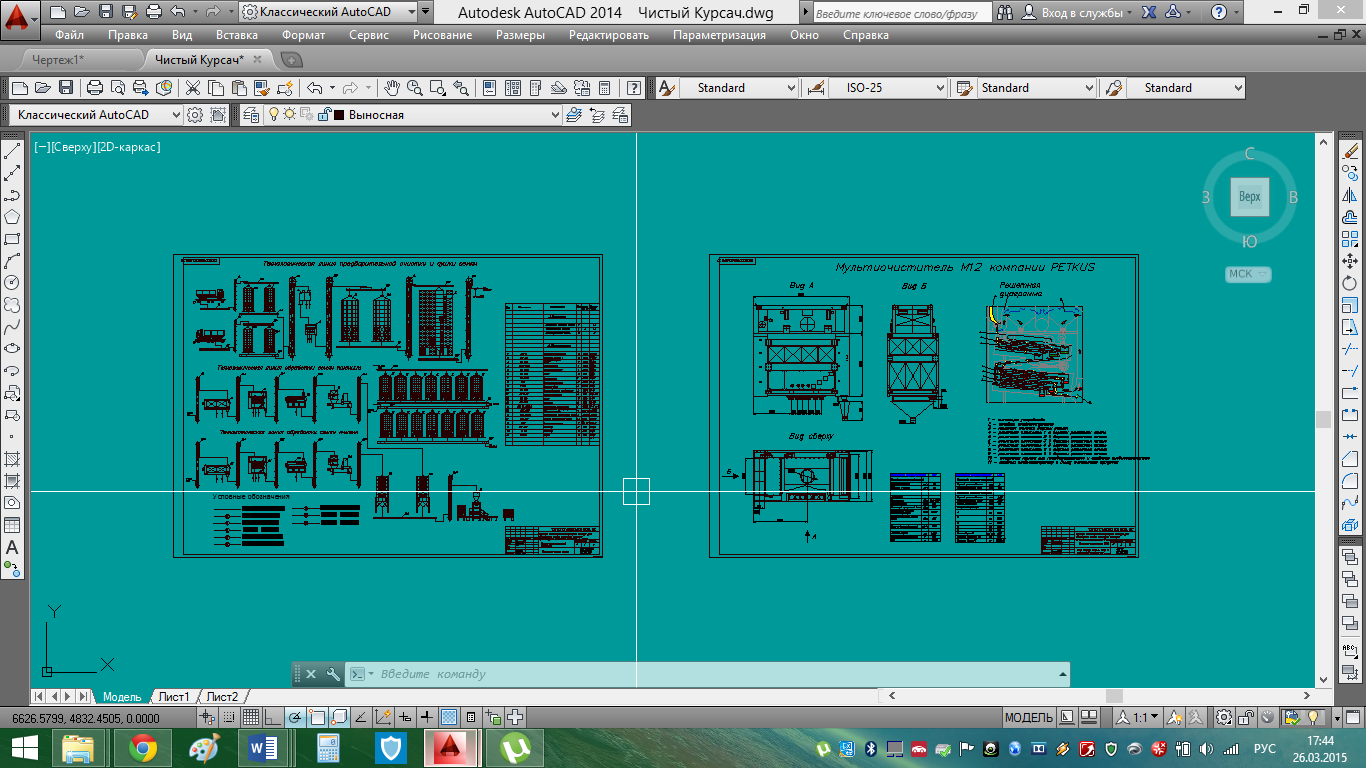Click the Workspace Settings gear icon
This screenshot has height=768, width=1366.
[195, 115]
